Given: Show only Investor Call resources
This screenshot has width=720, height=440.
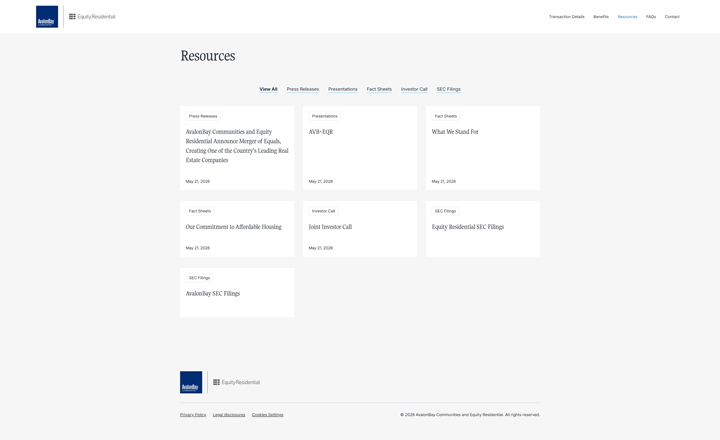Looking at the screenshot, I should (414, 89).
